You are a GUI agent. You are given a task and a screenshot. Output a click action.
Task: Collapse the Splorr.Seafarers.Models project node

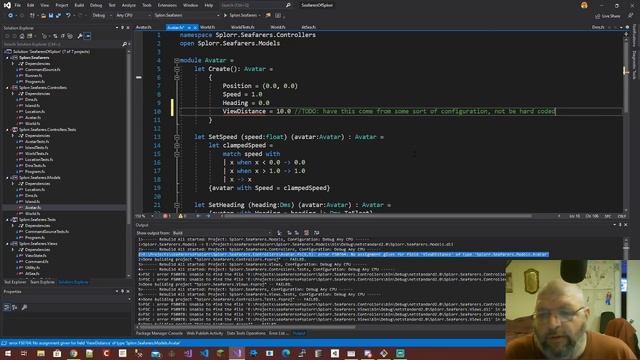click(7, 178)
